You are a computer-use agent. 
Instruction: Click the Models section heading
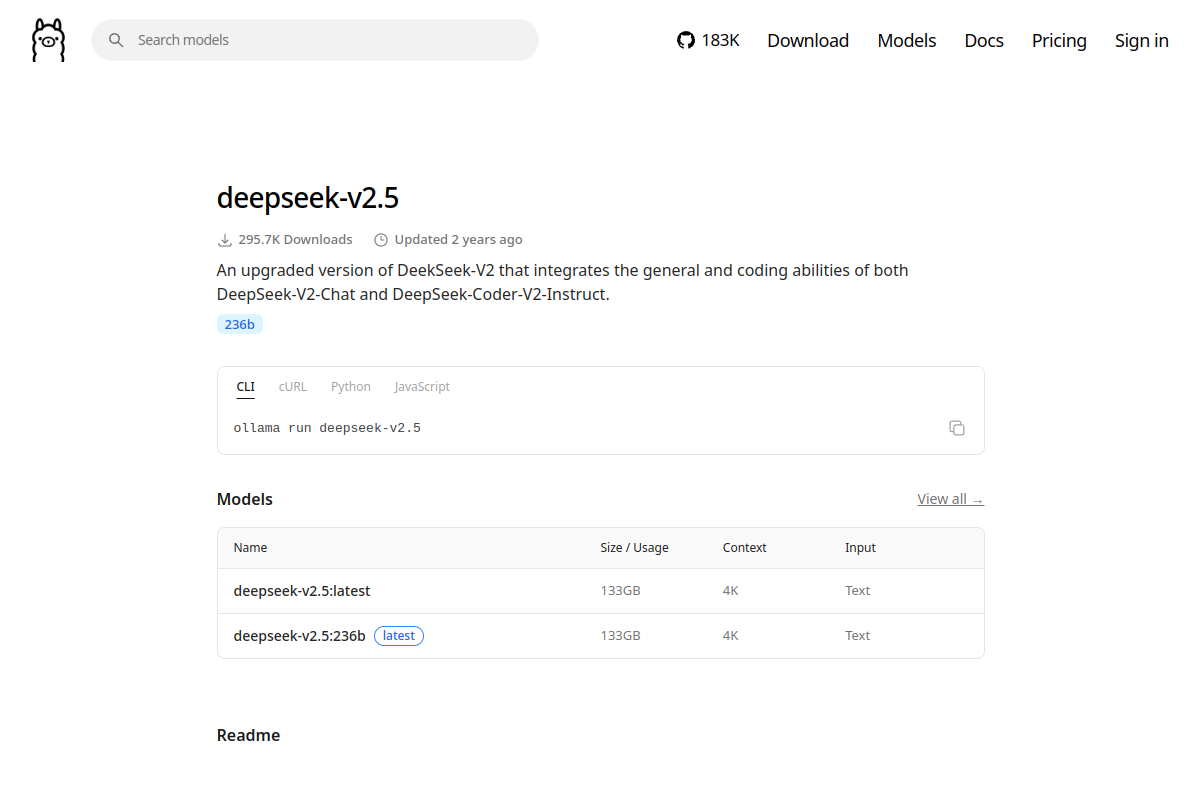click(245, 499)
